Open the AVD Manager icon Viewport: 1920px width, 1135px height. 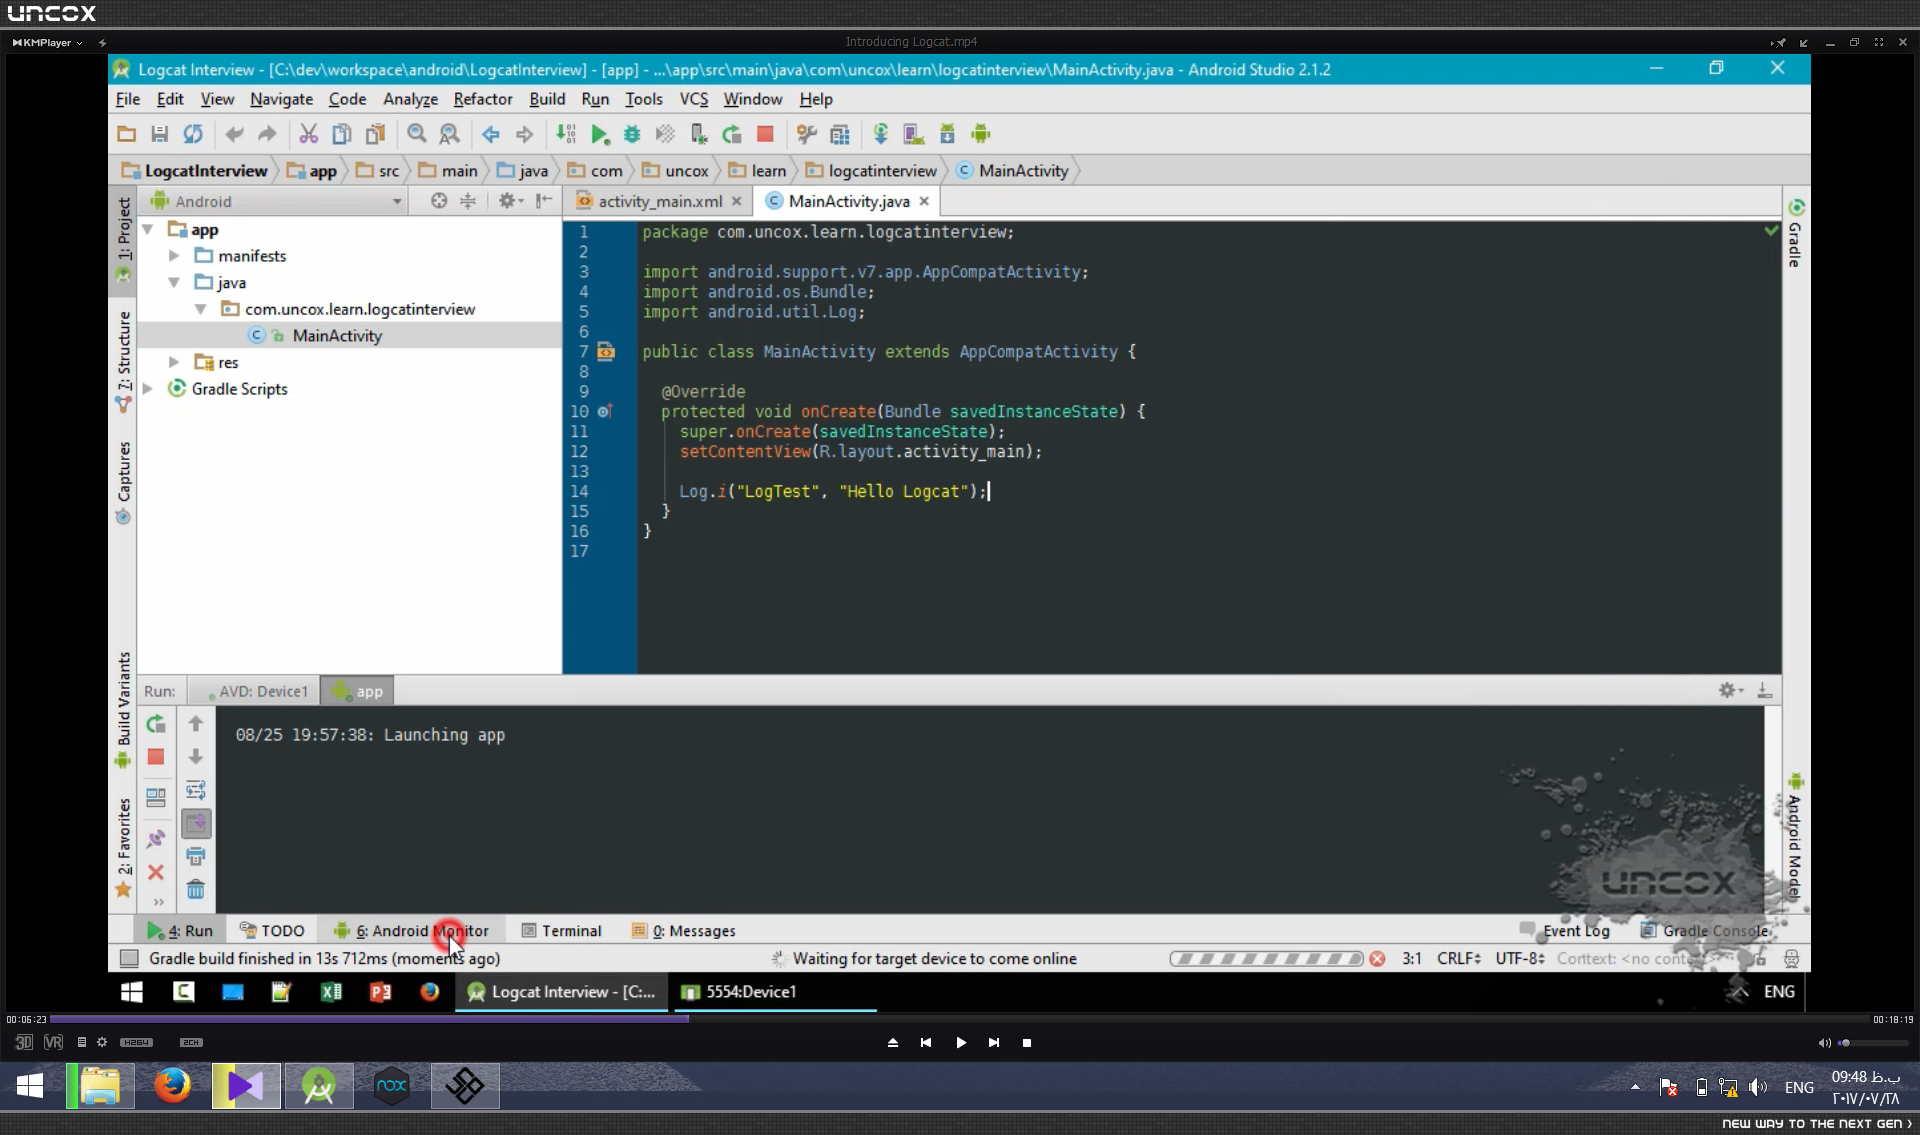coord(913,134)
